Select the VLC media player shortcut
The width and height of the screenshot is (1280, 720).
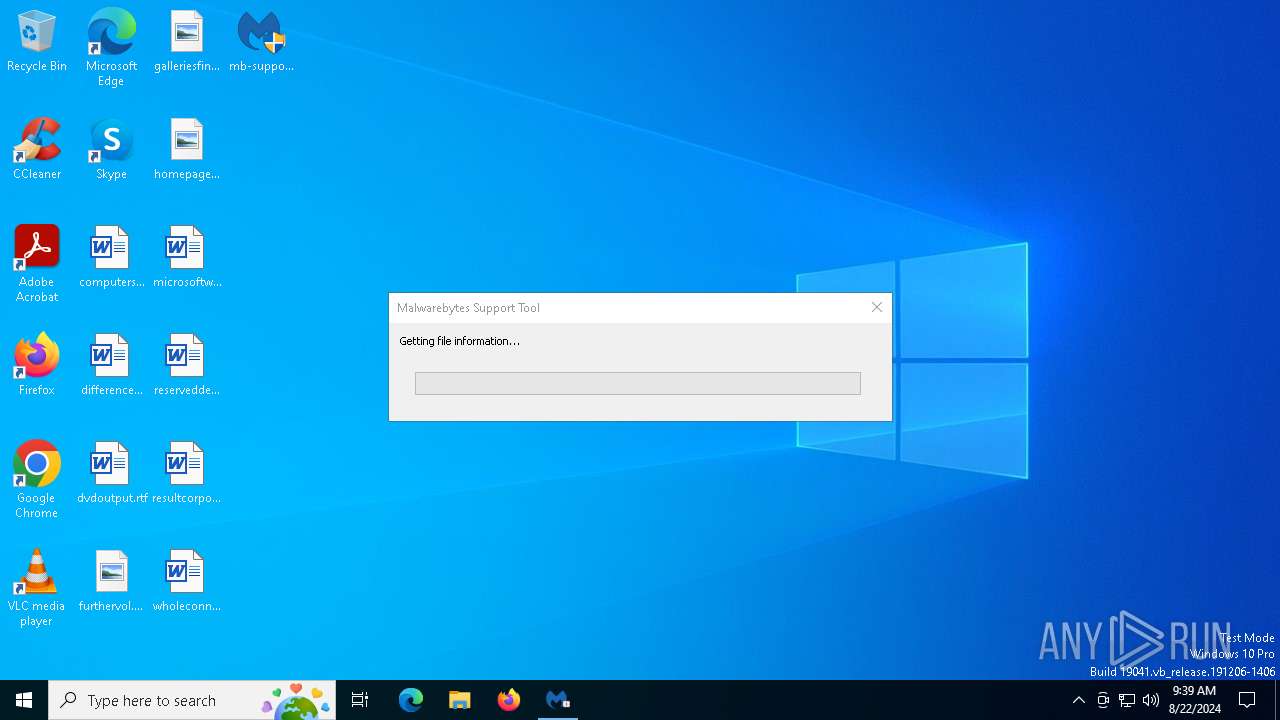[x=37, y=588]
